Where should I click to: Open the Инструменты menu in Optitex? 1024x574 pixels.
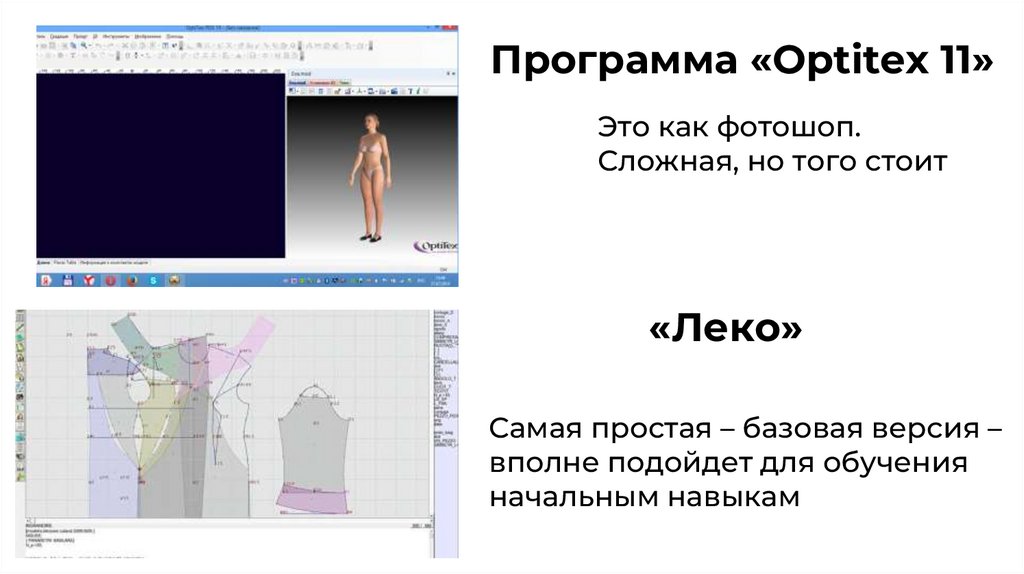click(x=116, y=37)
